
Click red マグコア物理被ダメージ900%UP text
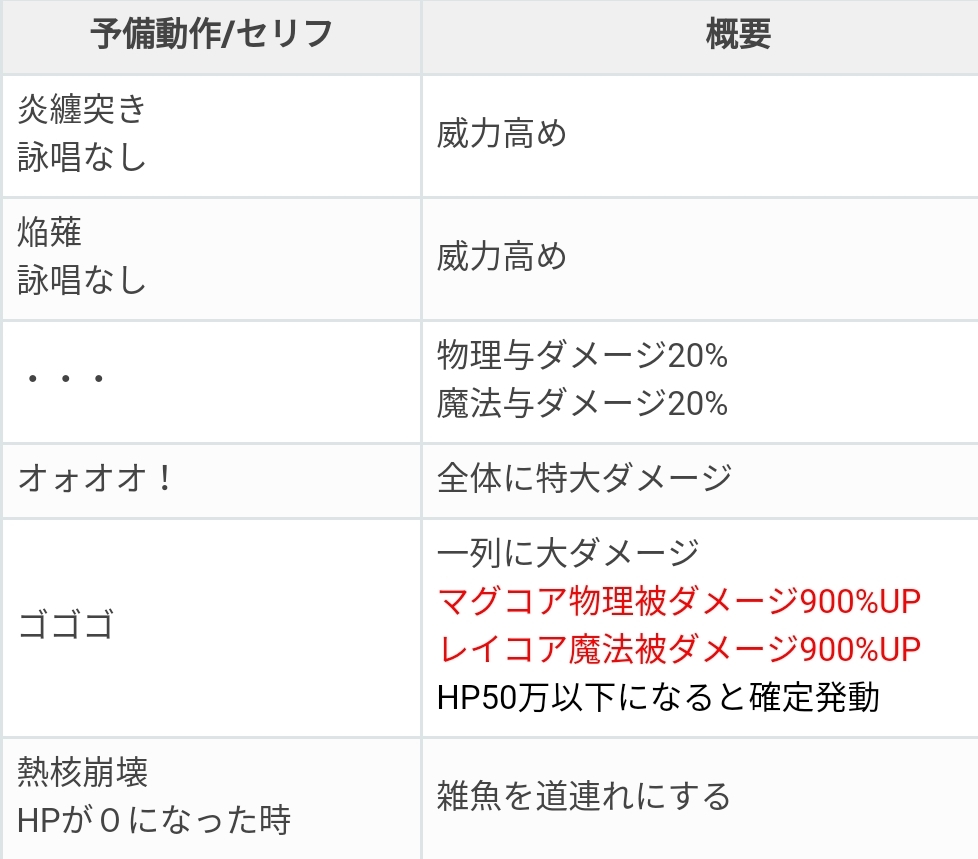click(679, 601)
